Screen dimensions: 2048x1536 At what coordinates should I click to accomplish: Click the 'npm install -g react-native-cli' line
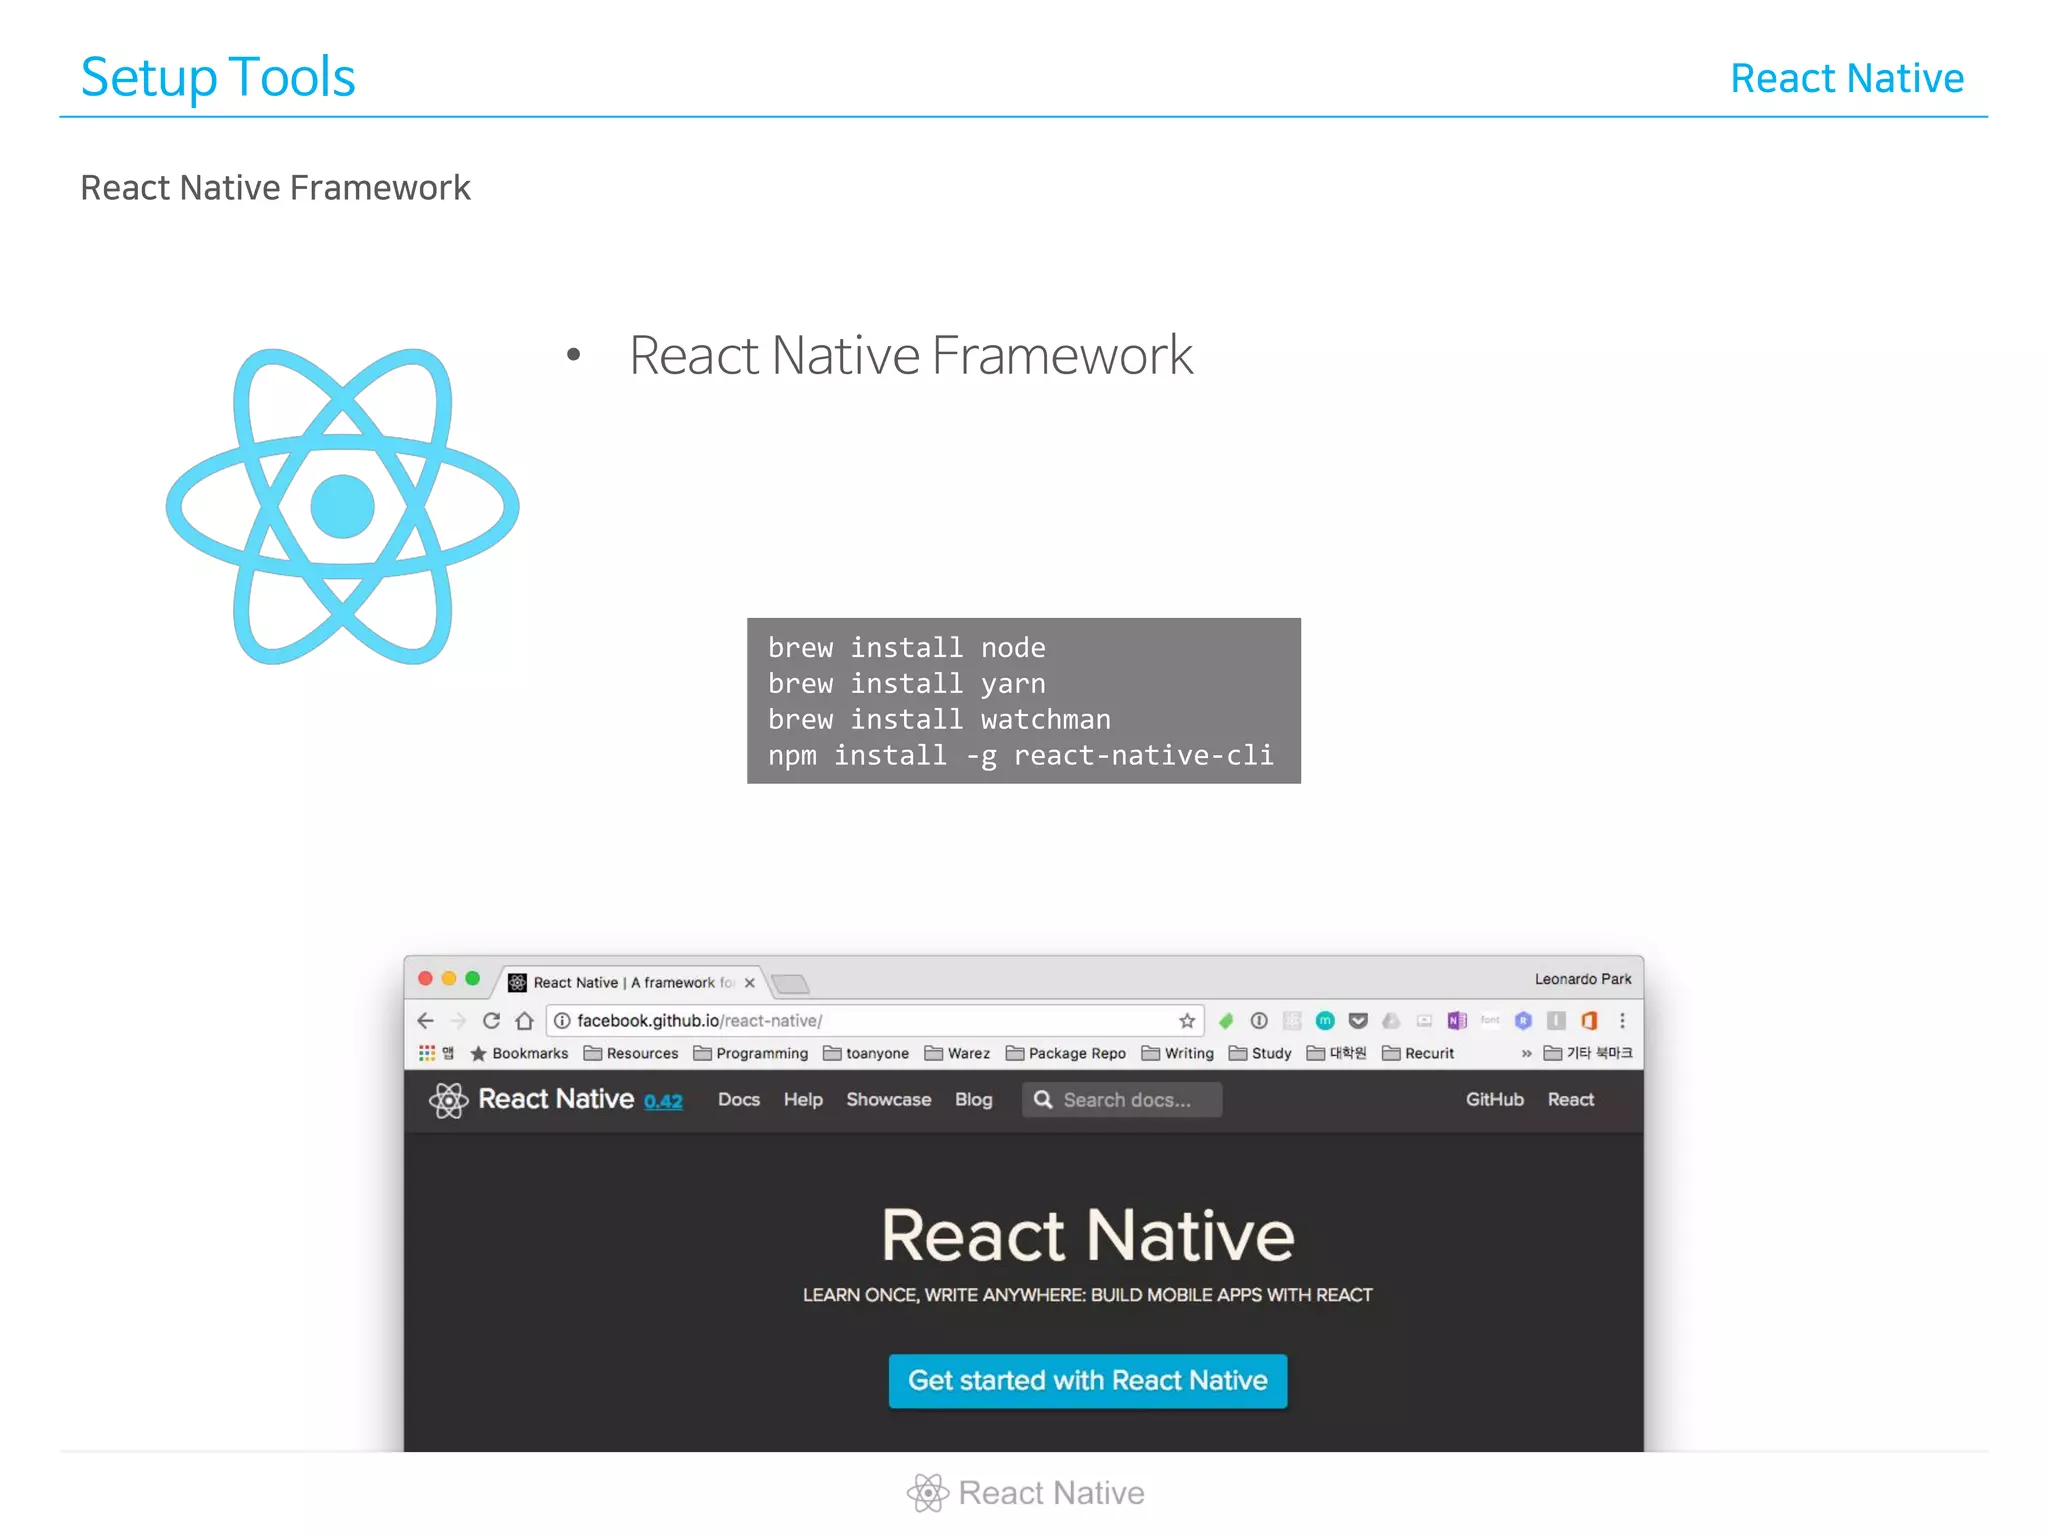tap(1021, 756)
